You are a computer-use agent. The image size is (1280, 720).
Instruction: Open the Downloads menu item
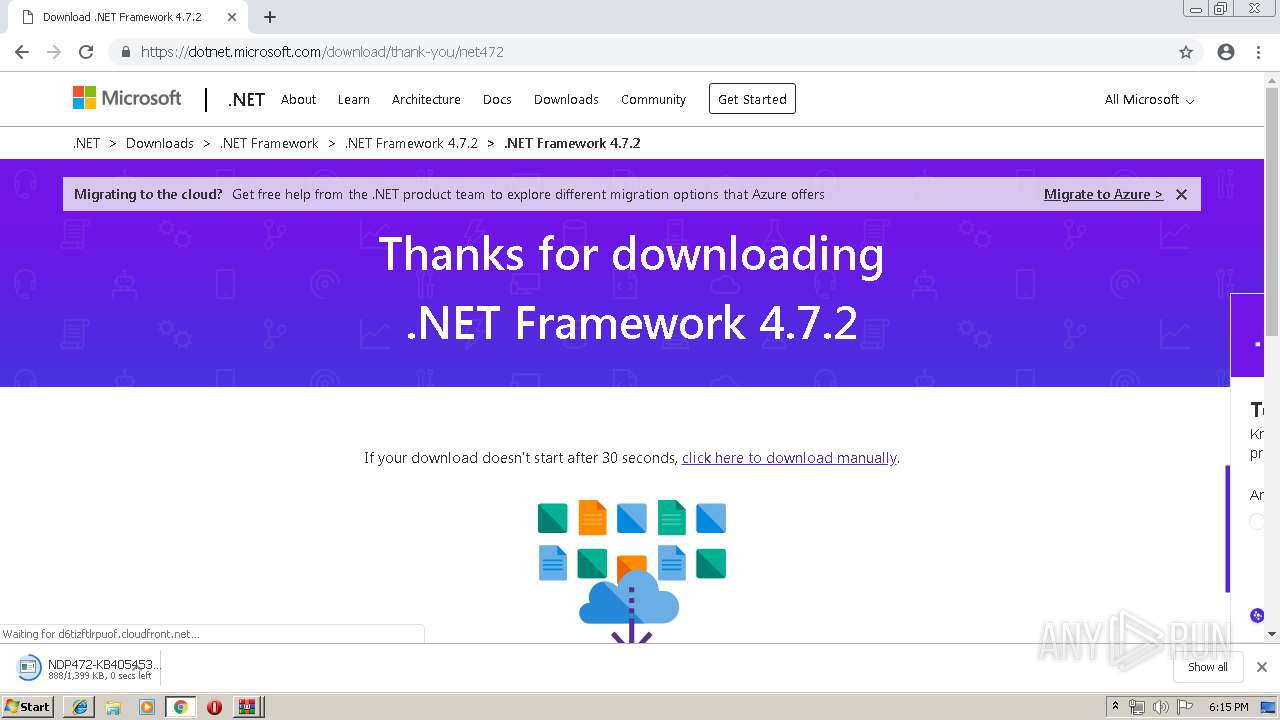[566, 99]
